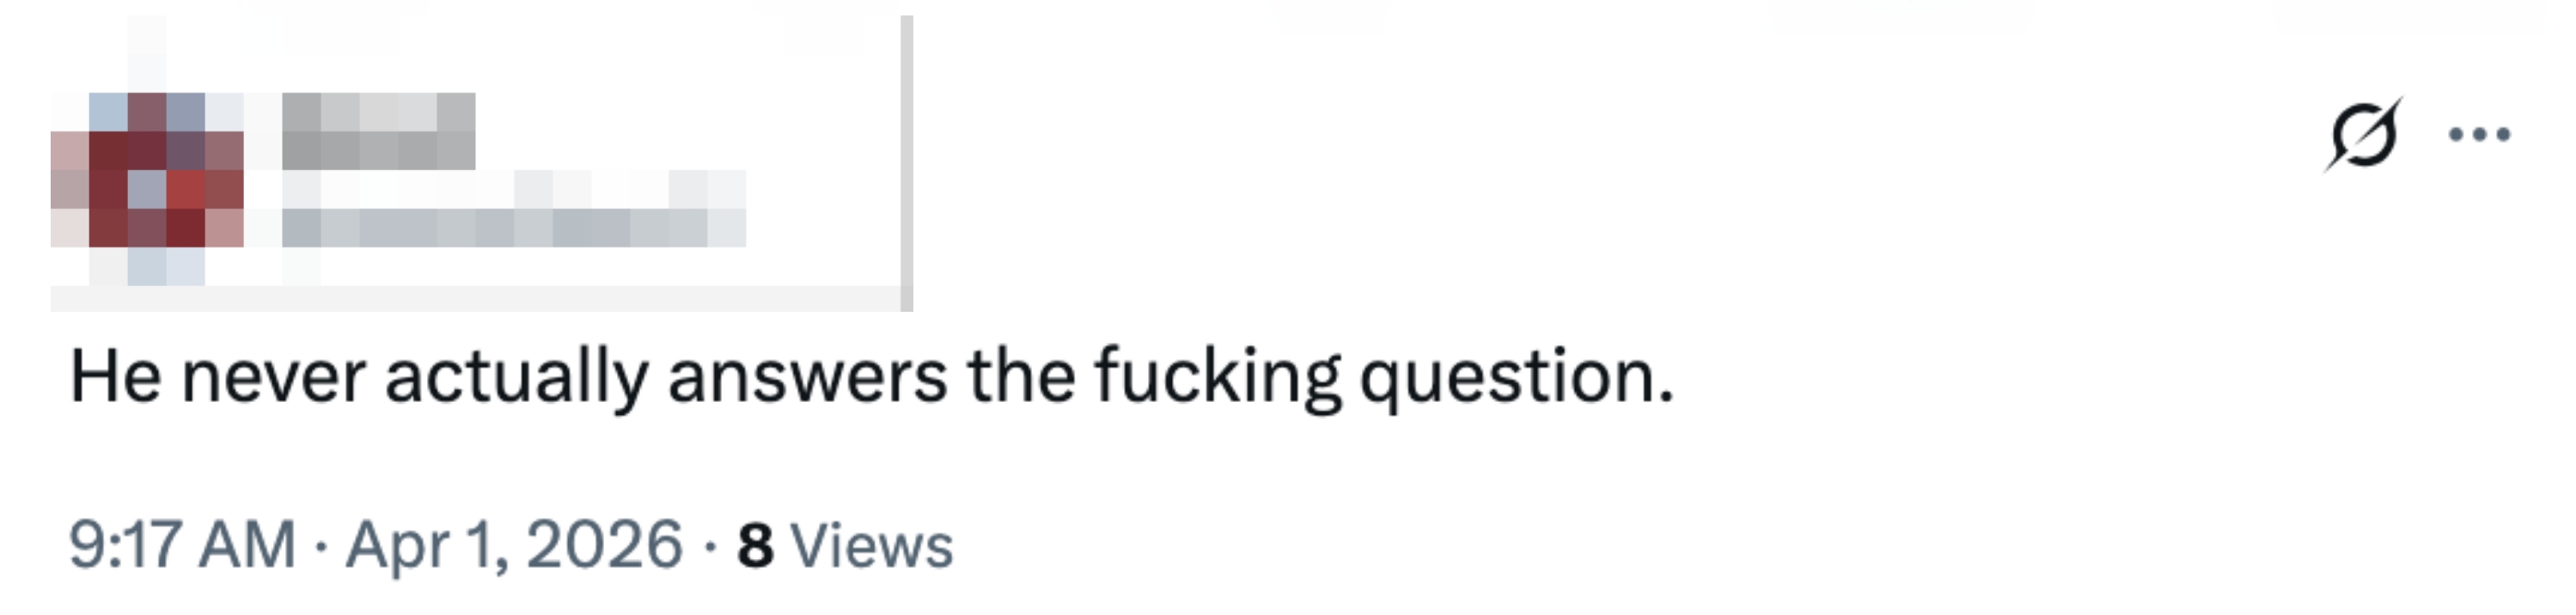Viewport: 2576px width, 615px height.
Task: Click the 9:17 AM timestamp
Action: pos(182,545)
